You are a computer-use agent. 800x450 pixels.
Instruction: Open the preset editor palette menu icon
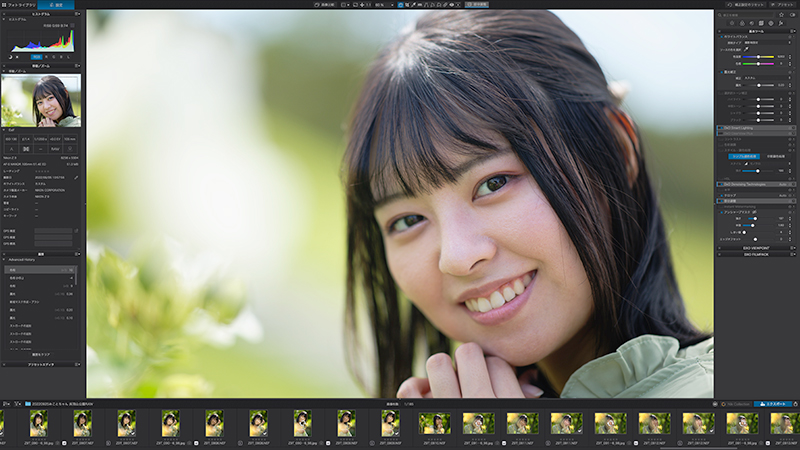77,364
